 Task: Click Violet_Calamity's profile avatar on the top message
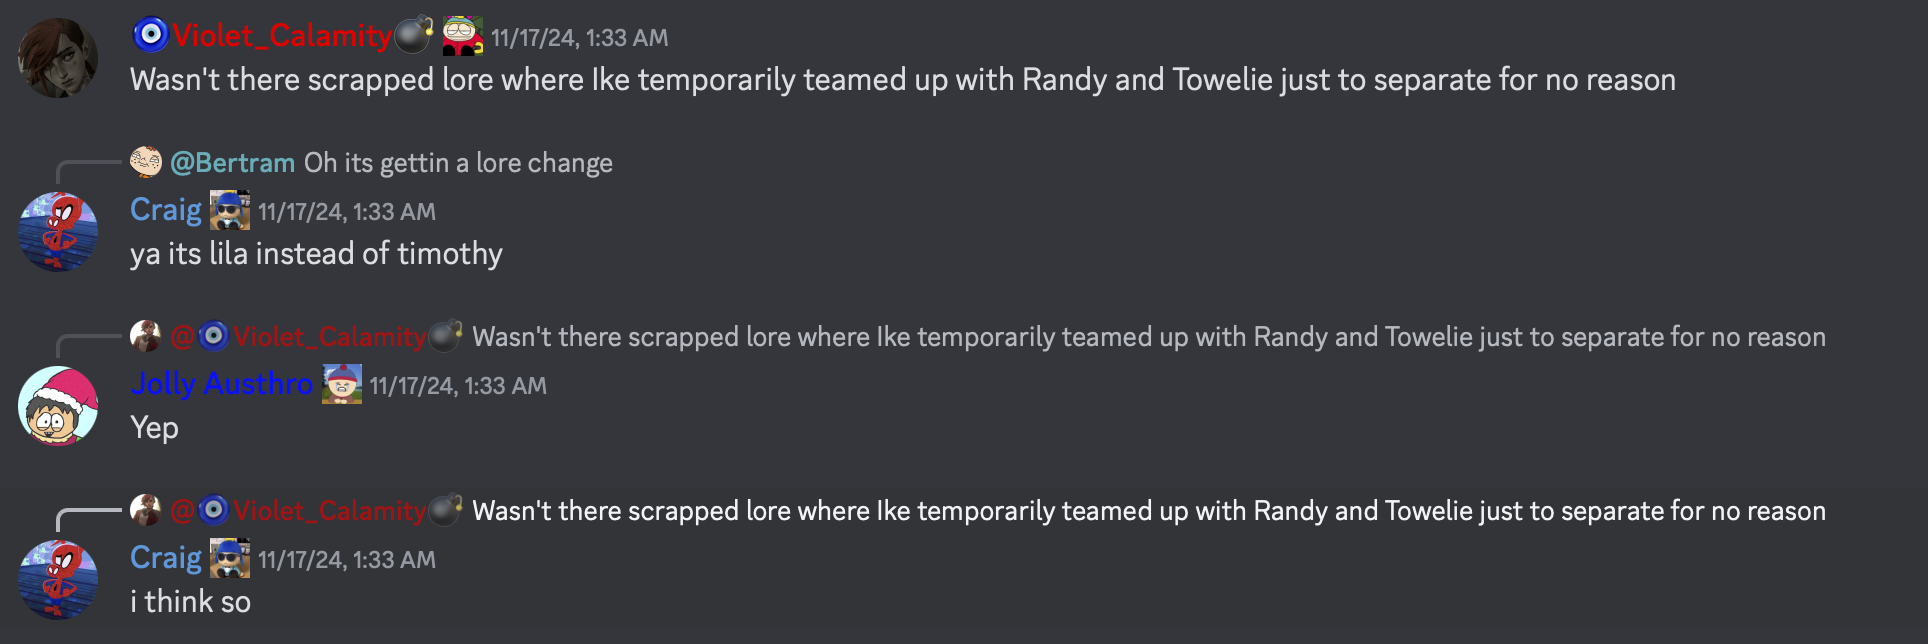58,58
